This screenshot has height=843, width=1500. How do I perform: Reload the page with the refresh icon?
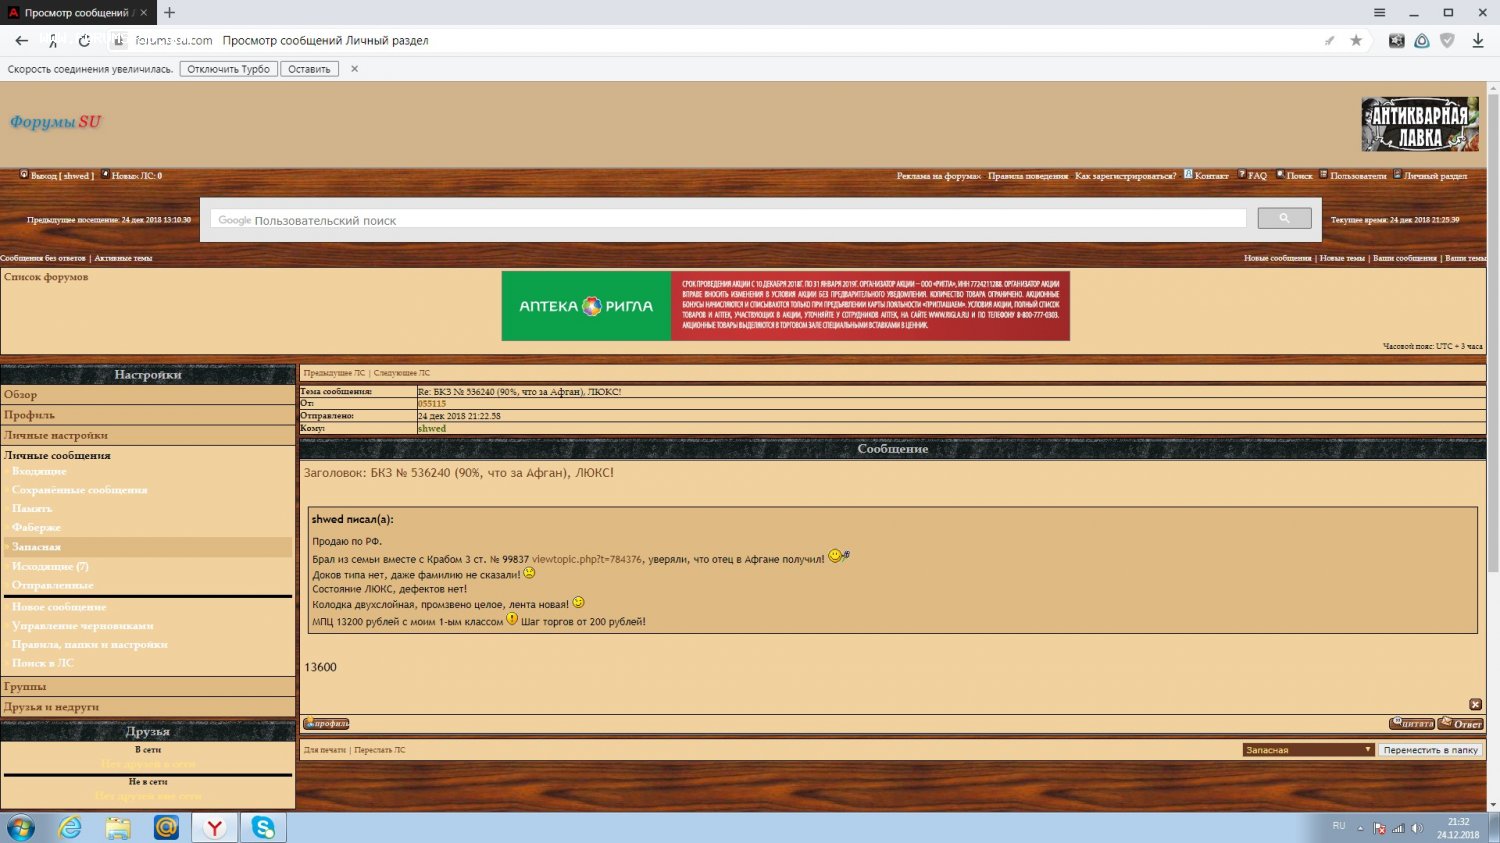(84, 41)
